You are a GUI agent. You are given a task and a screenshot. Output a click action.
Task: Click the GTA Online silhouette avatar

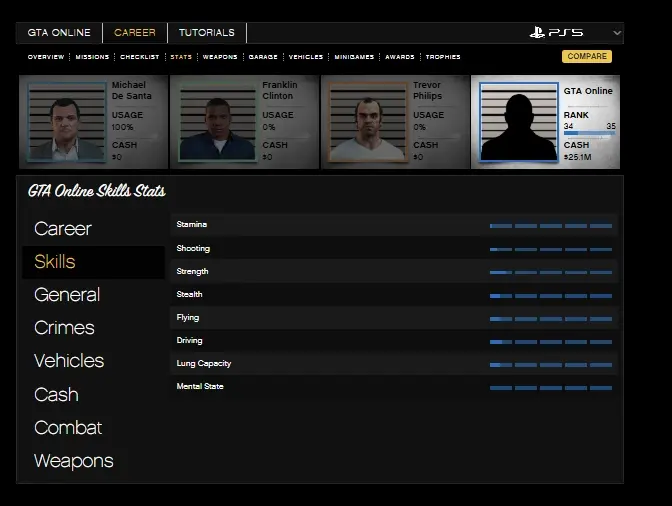pos(518,122)
